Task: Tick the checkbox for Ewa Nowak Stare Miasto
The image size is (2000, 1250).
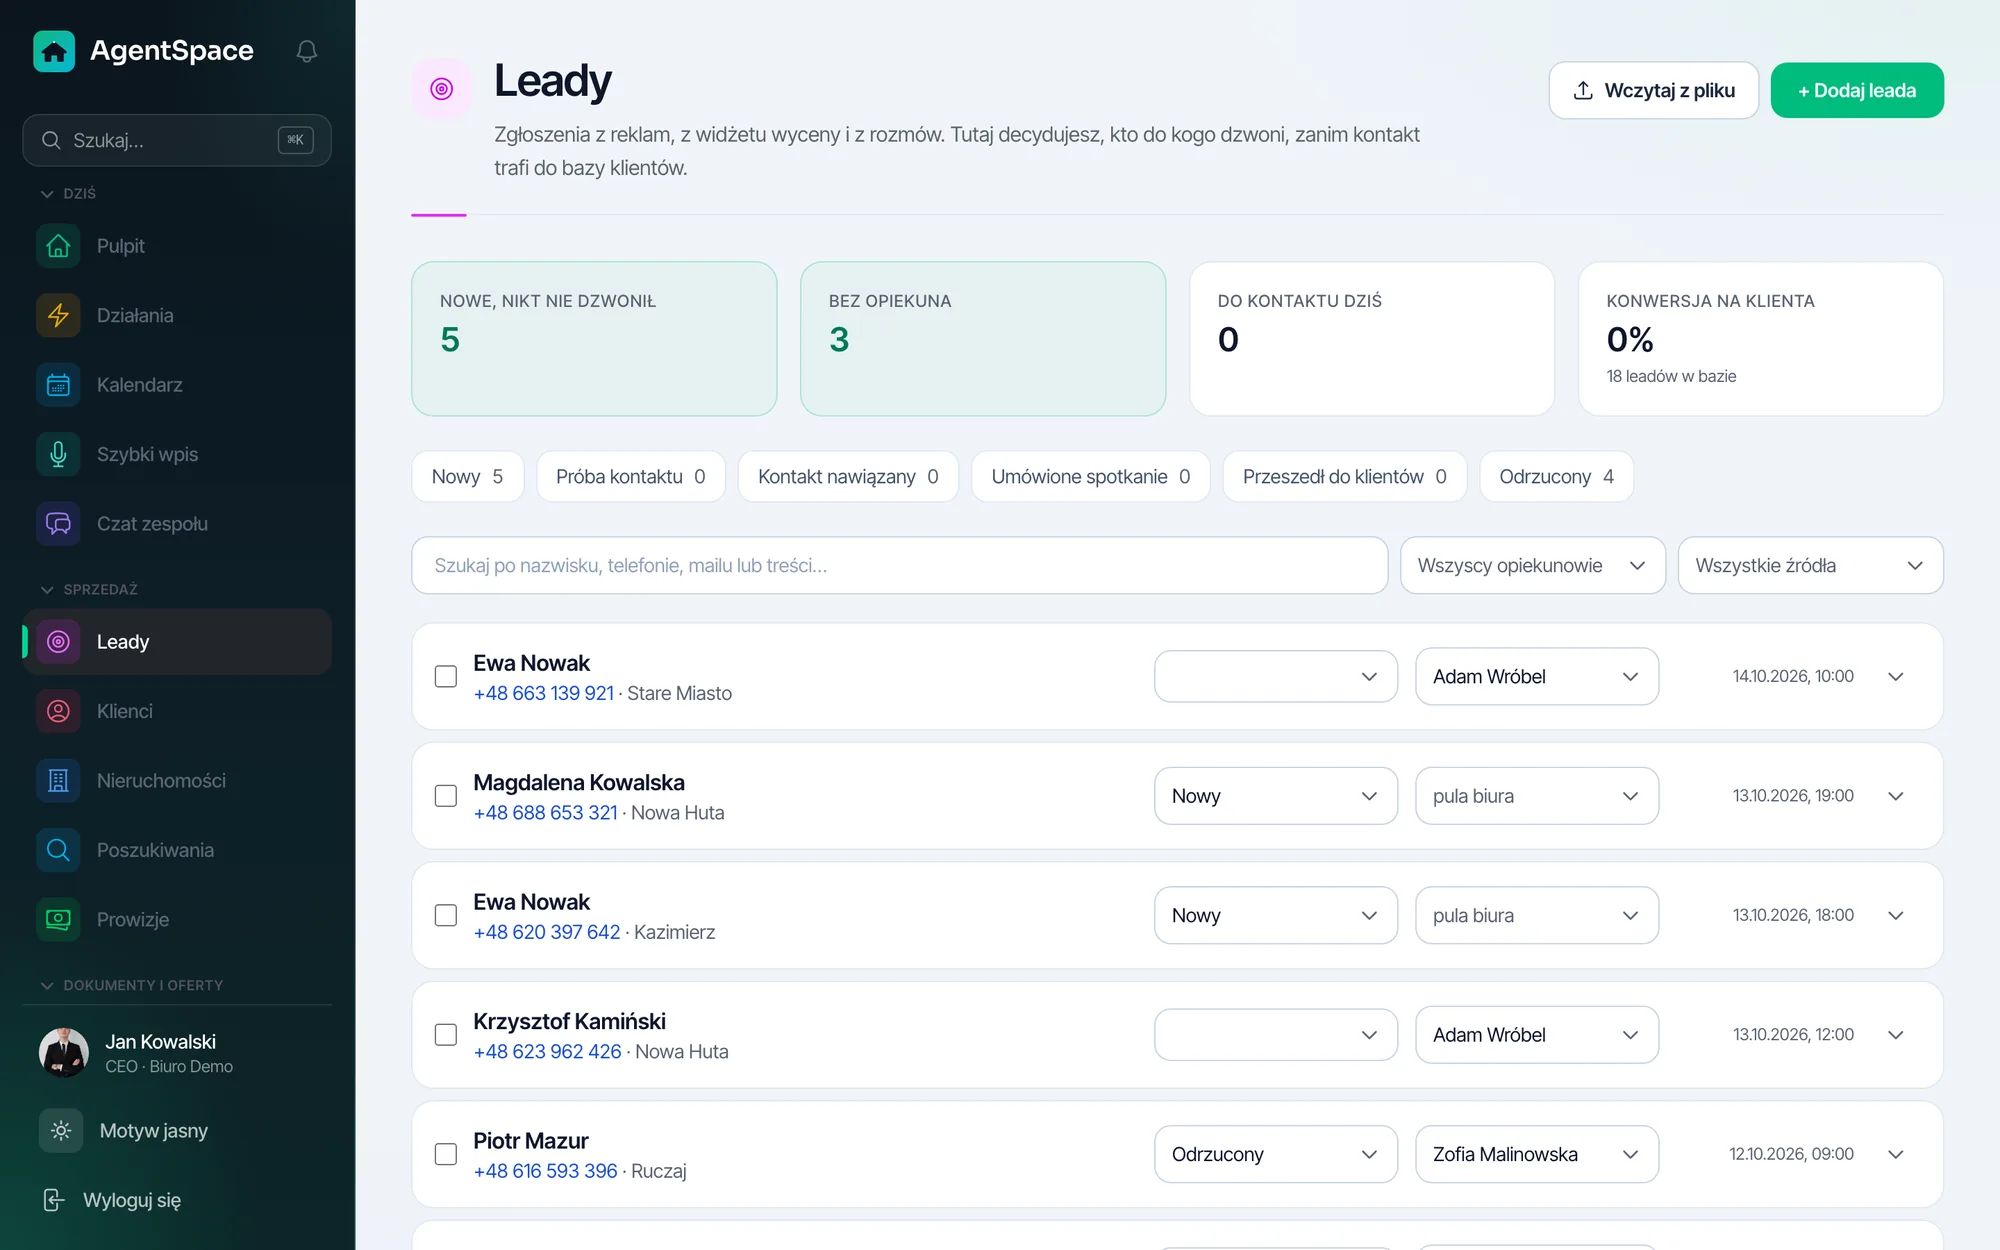Action: [446, 677]
